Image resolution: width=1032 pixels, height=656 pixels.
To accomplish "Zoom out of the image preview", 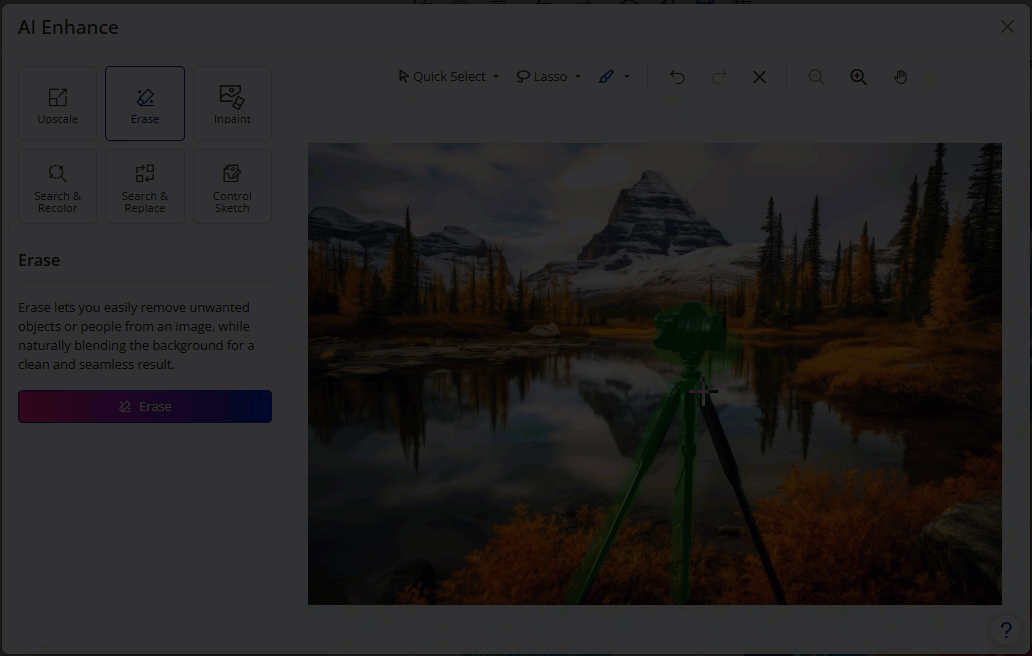I will (816, 77).
